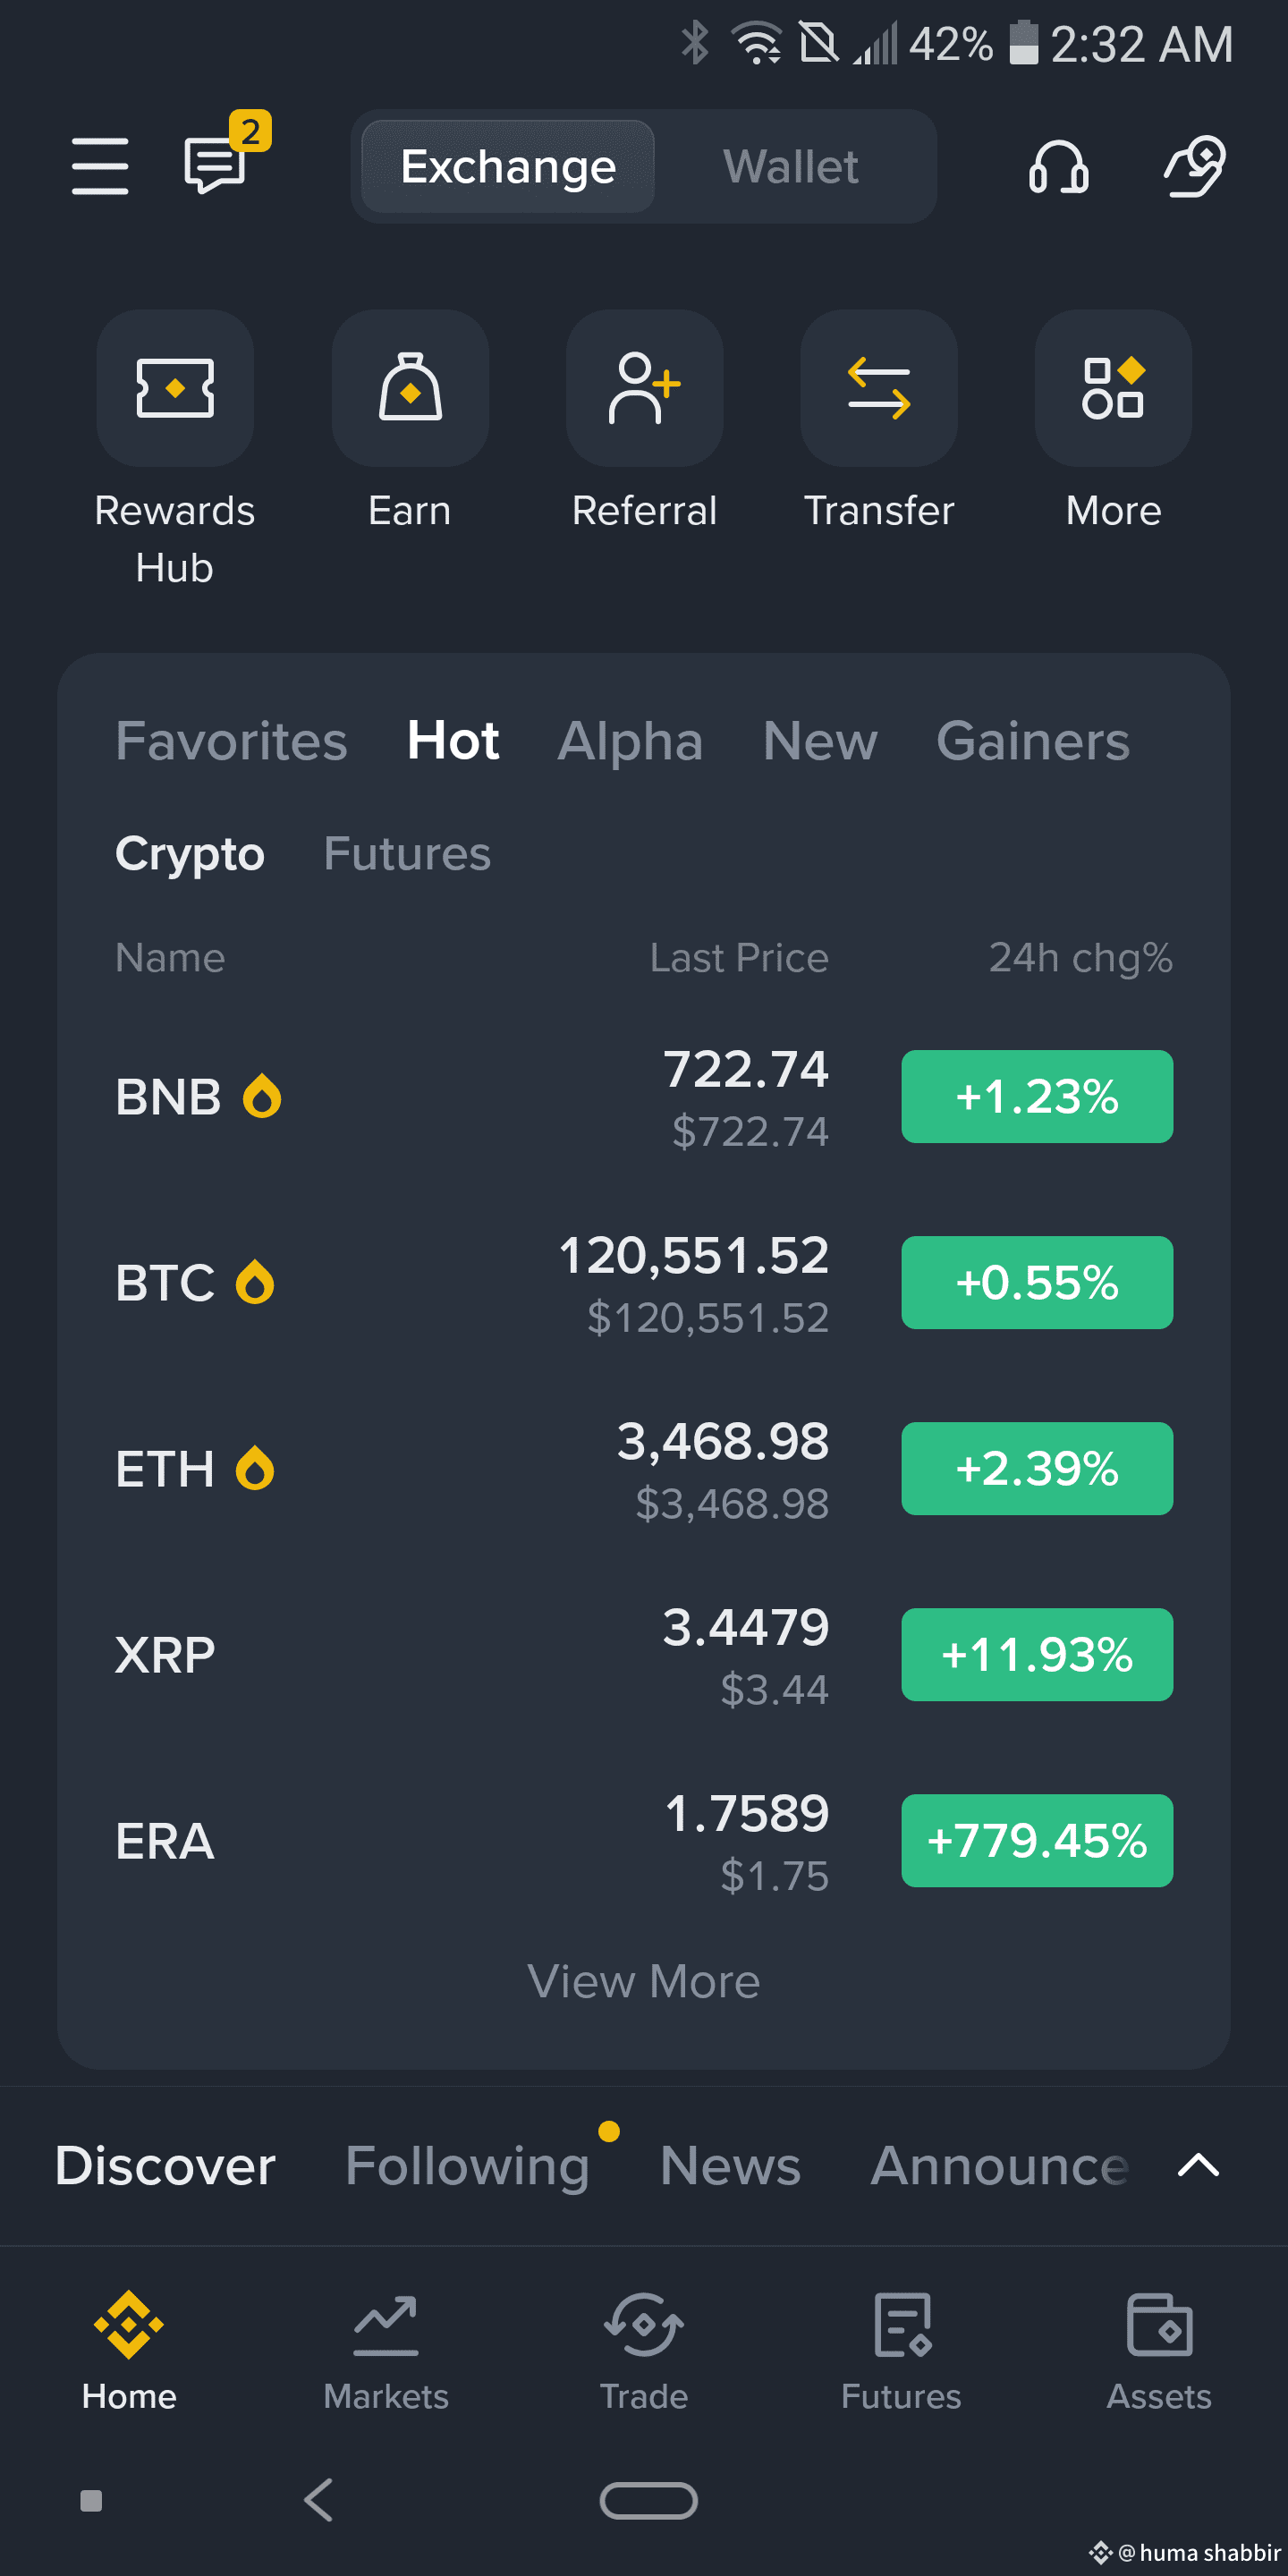This screenshot has height=2576, width=1288.
Task: Switch the list to Futures
Action: 407,854
